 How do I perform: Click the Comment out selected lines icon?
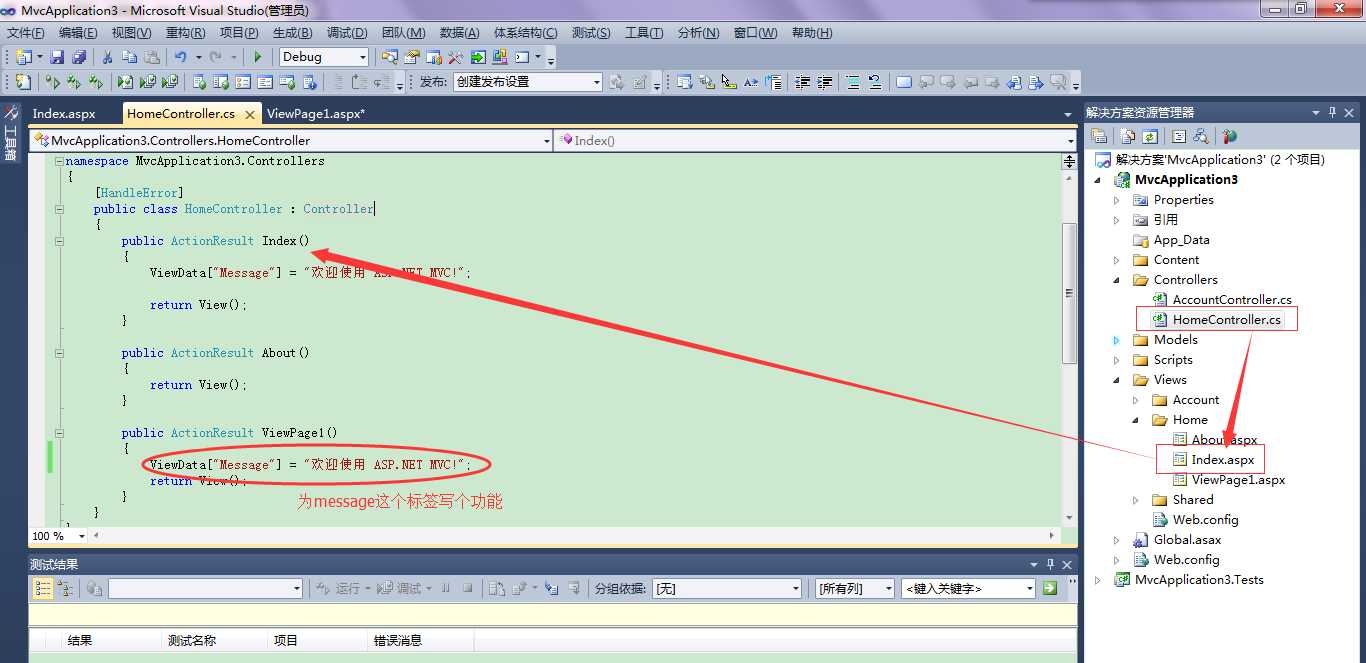coord(853,82)
